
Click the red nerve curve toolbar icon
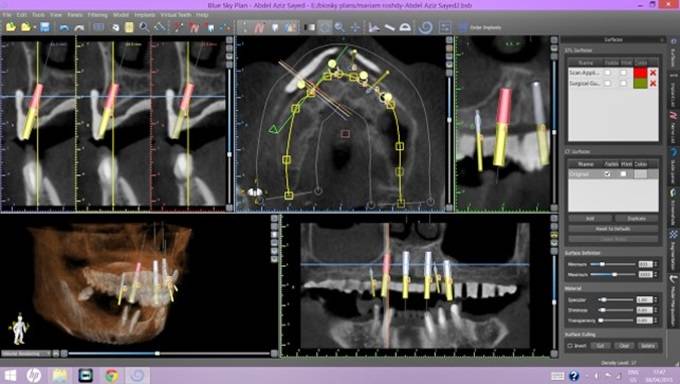(x=260, y=27)
